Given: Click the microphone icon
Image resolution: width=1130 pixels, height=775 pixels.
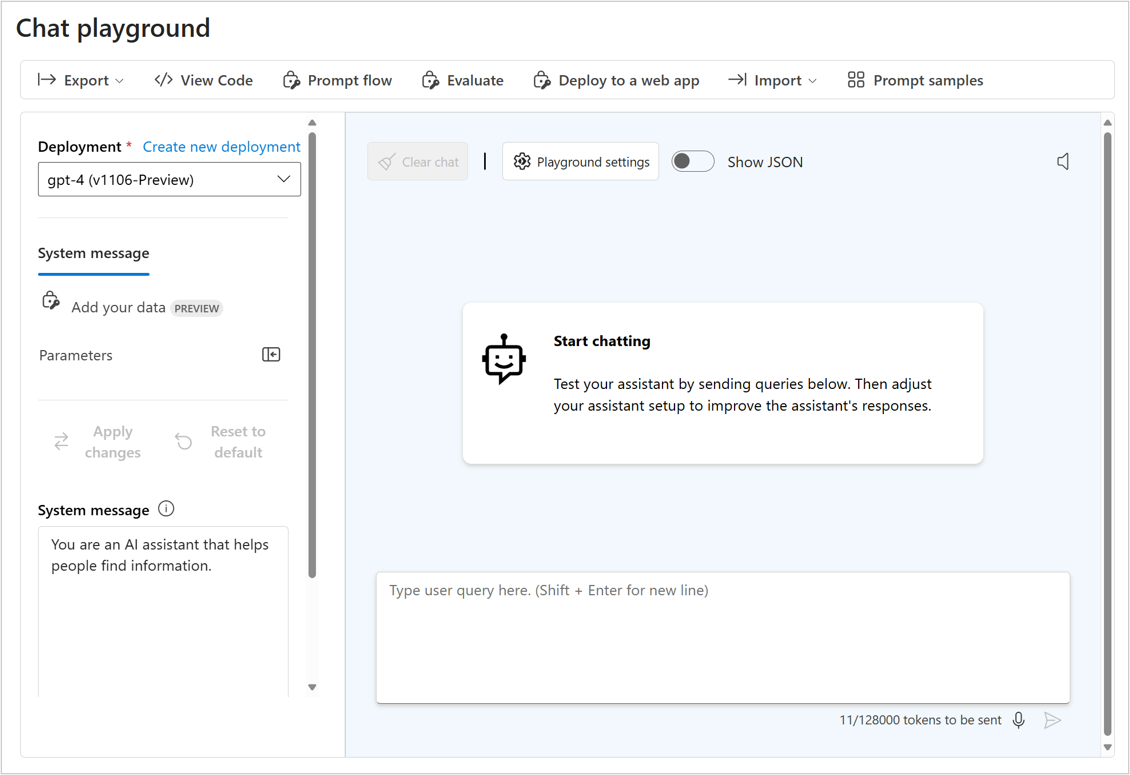Looking at the screenshot, I should [1018, 719].
